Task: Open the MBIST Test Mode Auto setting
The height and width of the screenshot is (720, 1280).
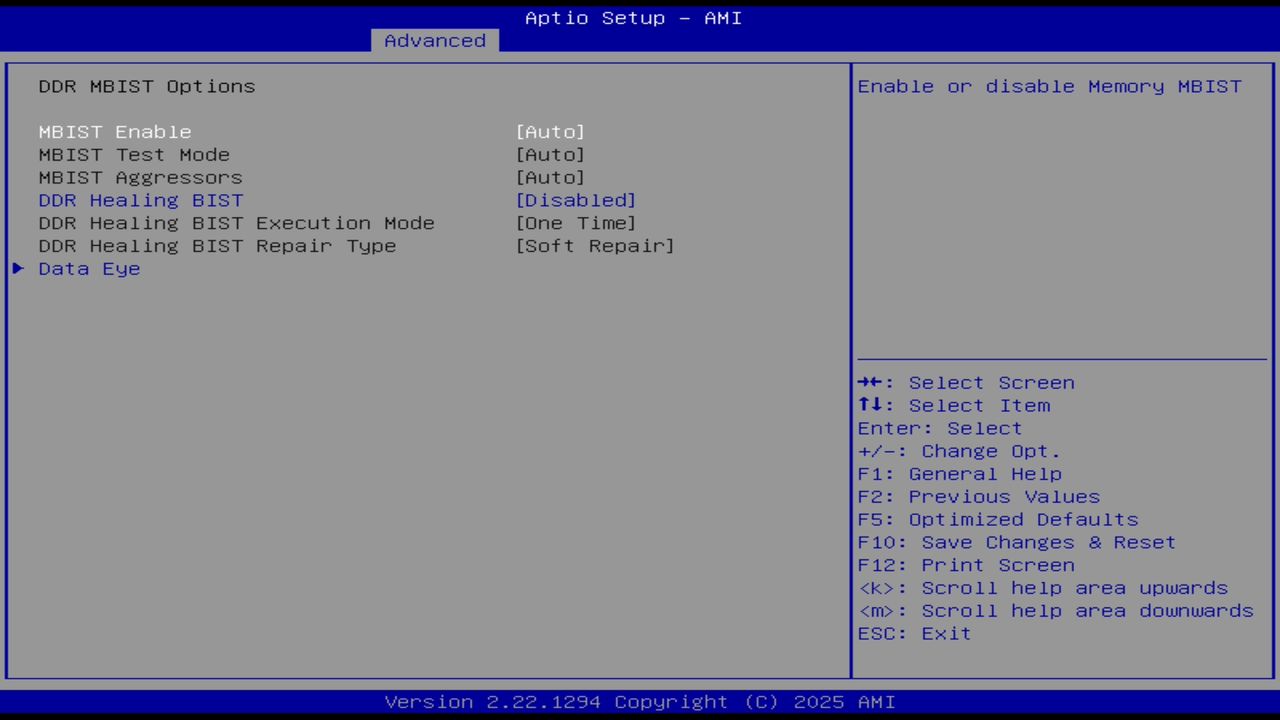Action: (551, 154)
